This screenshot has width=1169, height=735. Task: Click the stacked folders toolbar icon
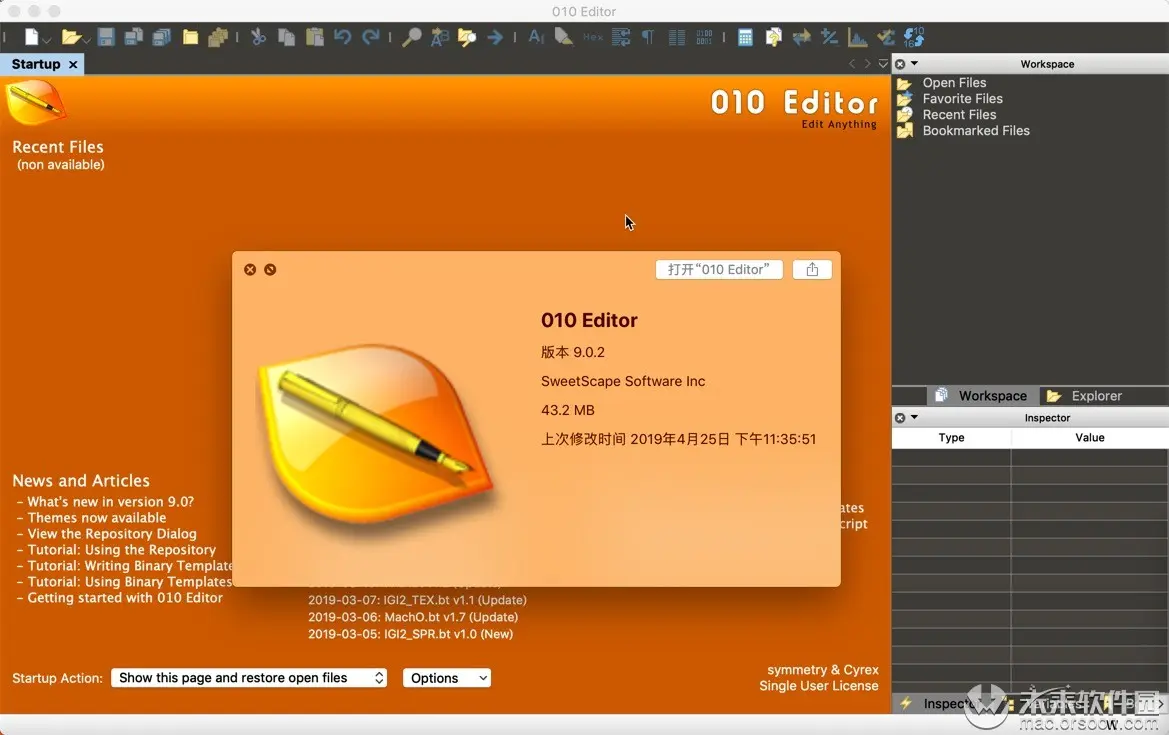(x=218, y=37)
